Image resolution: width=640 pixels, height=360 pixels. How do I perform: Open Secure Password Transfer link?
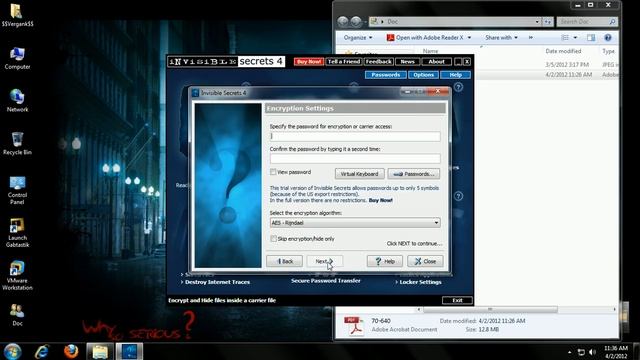point(326,281)
